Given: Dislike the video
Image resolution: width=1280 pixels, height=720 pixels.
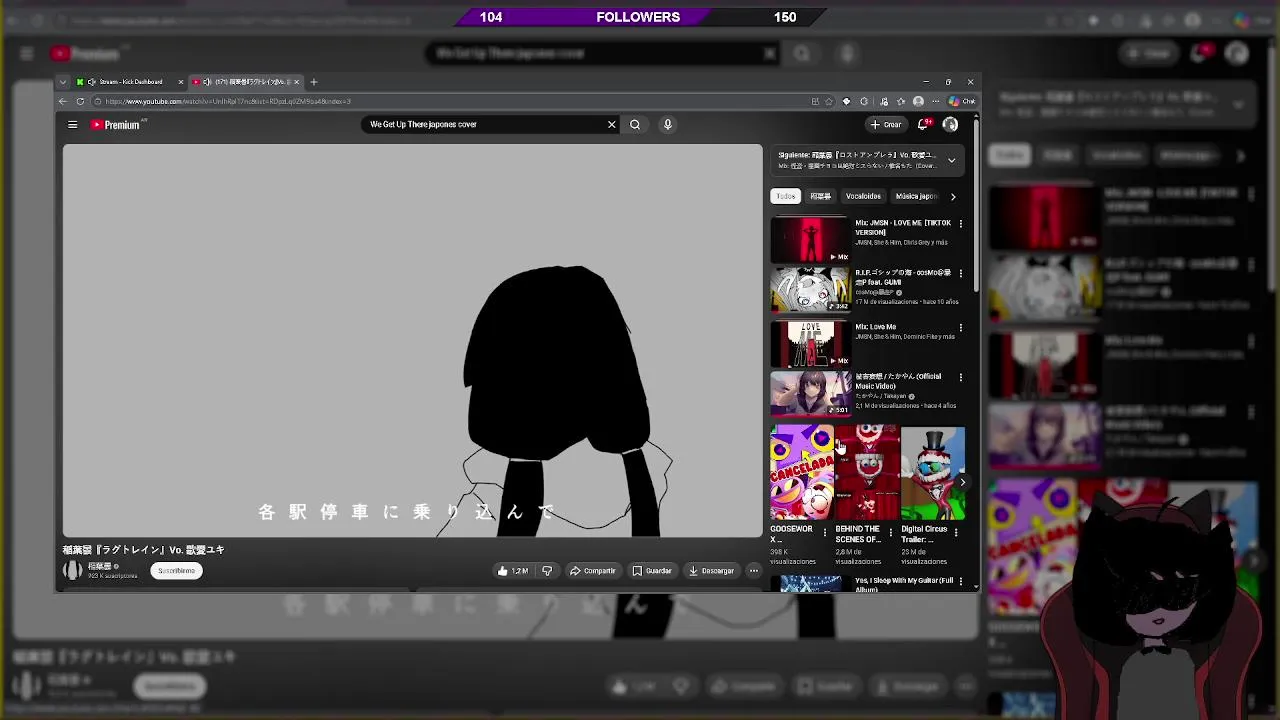Looking at the screenshot, I should coord(547,571).
